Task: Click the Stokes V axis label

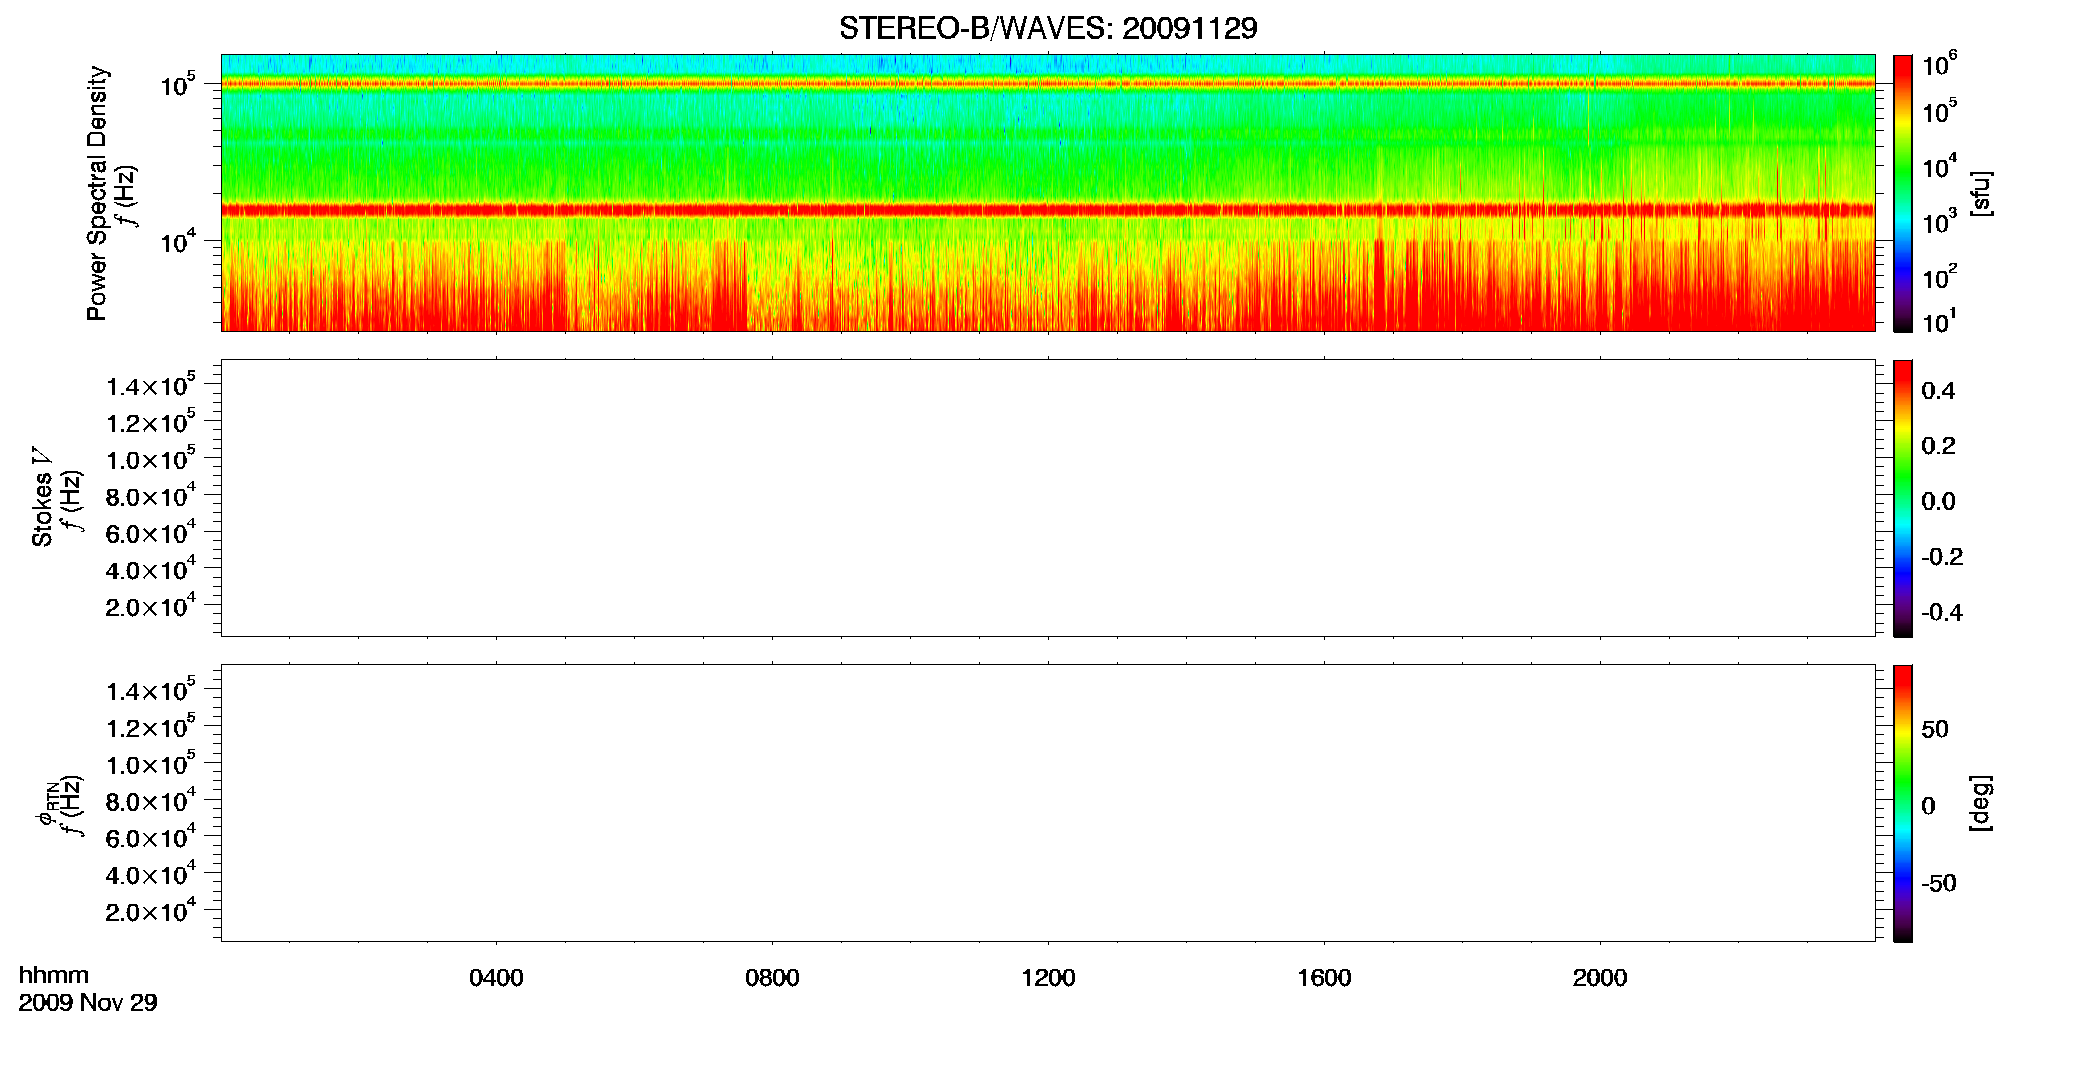Action: click(x=43, y=498)
